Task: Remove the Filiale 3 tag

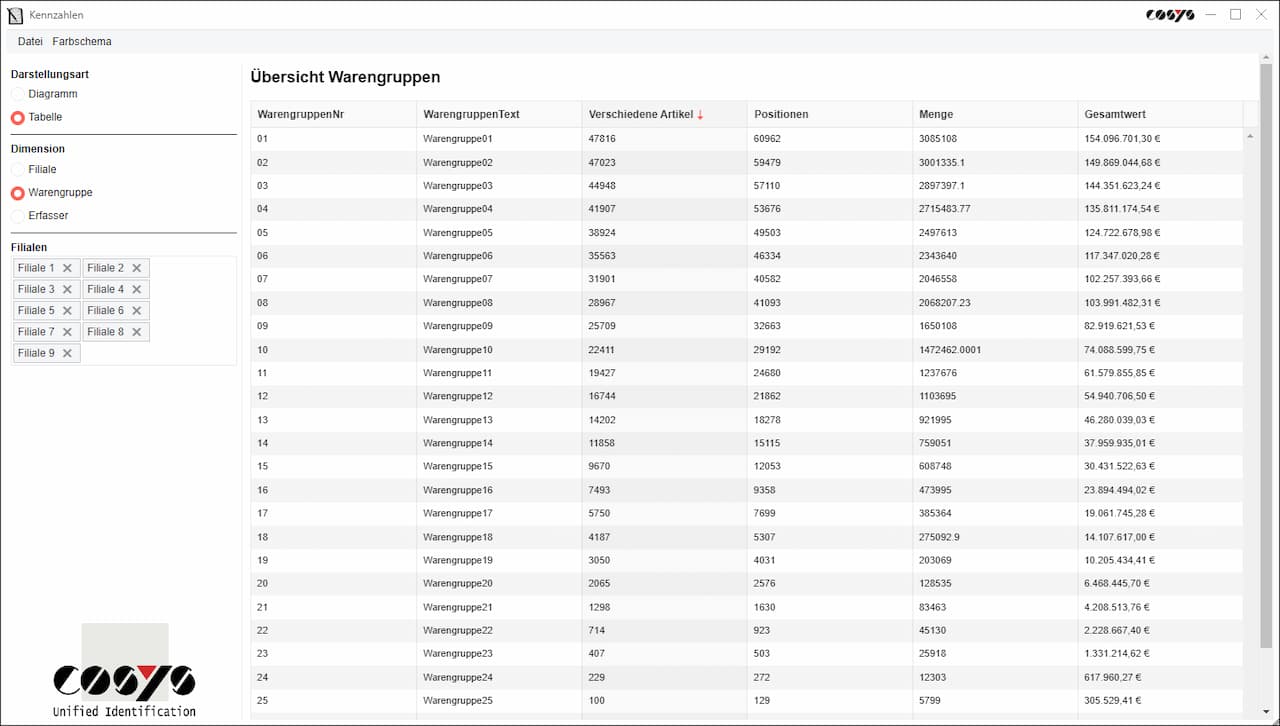Action: point(67,289)
